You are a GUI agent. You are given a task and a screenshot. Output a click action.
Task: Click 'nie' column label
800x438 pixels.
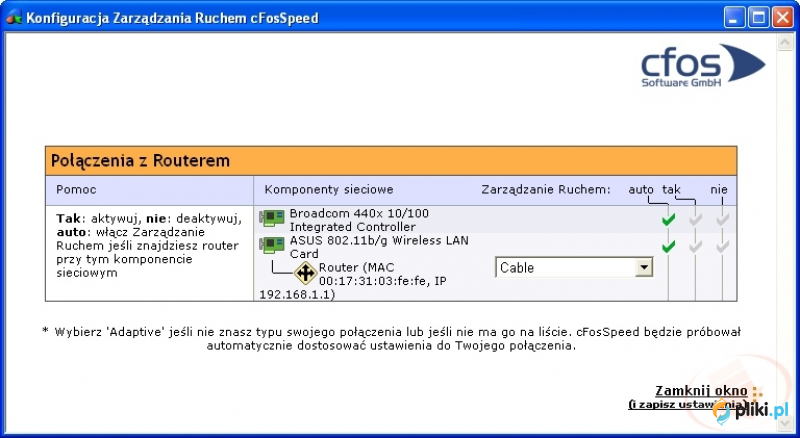[719, 189]
